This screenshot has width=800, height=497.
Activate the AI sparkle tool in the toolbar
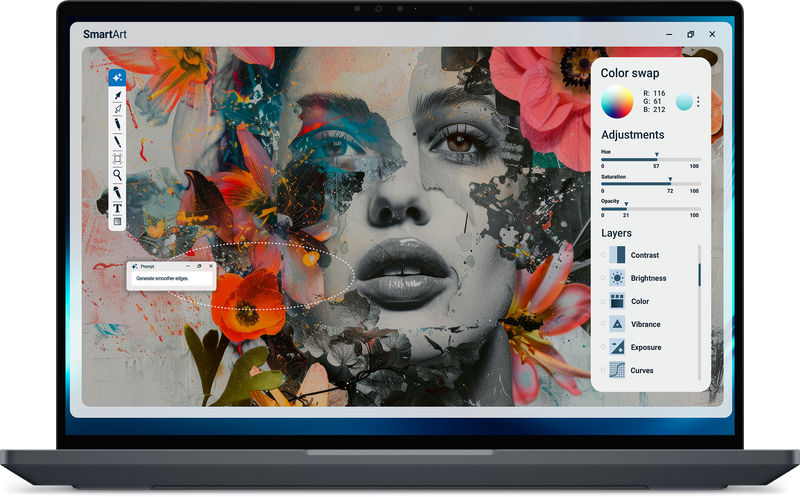point(117,78)
